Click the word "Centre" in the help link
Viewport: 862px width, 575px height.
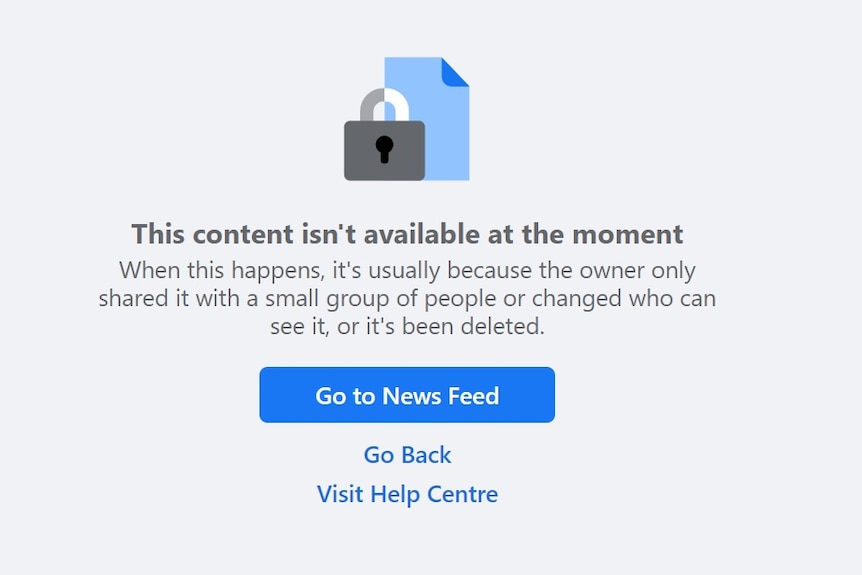tap(462, 494)
